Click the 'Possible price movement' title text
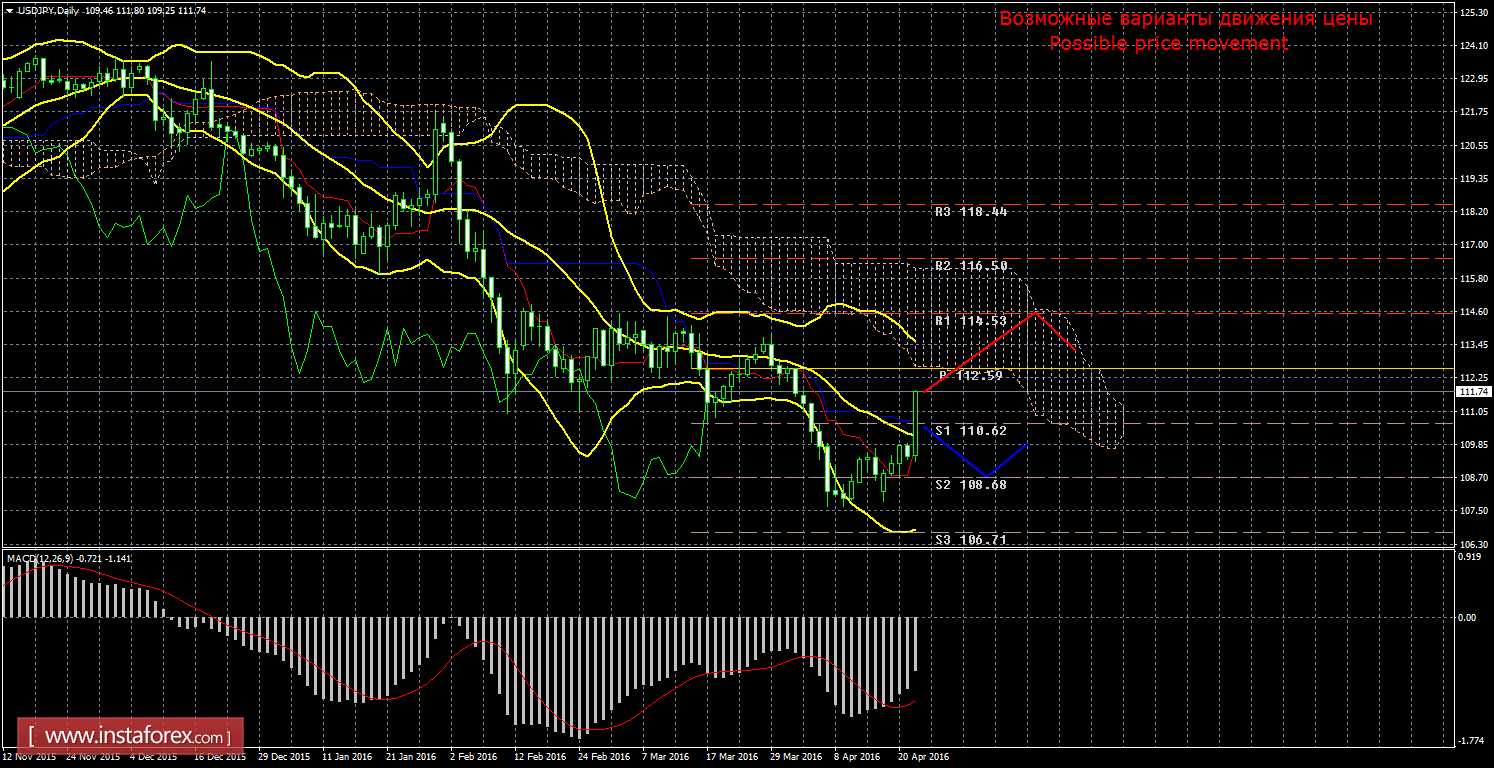Image resolution: width=1494 pixels, height=768 pixels. [1168, 43]
